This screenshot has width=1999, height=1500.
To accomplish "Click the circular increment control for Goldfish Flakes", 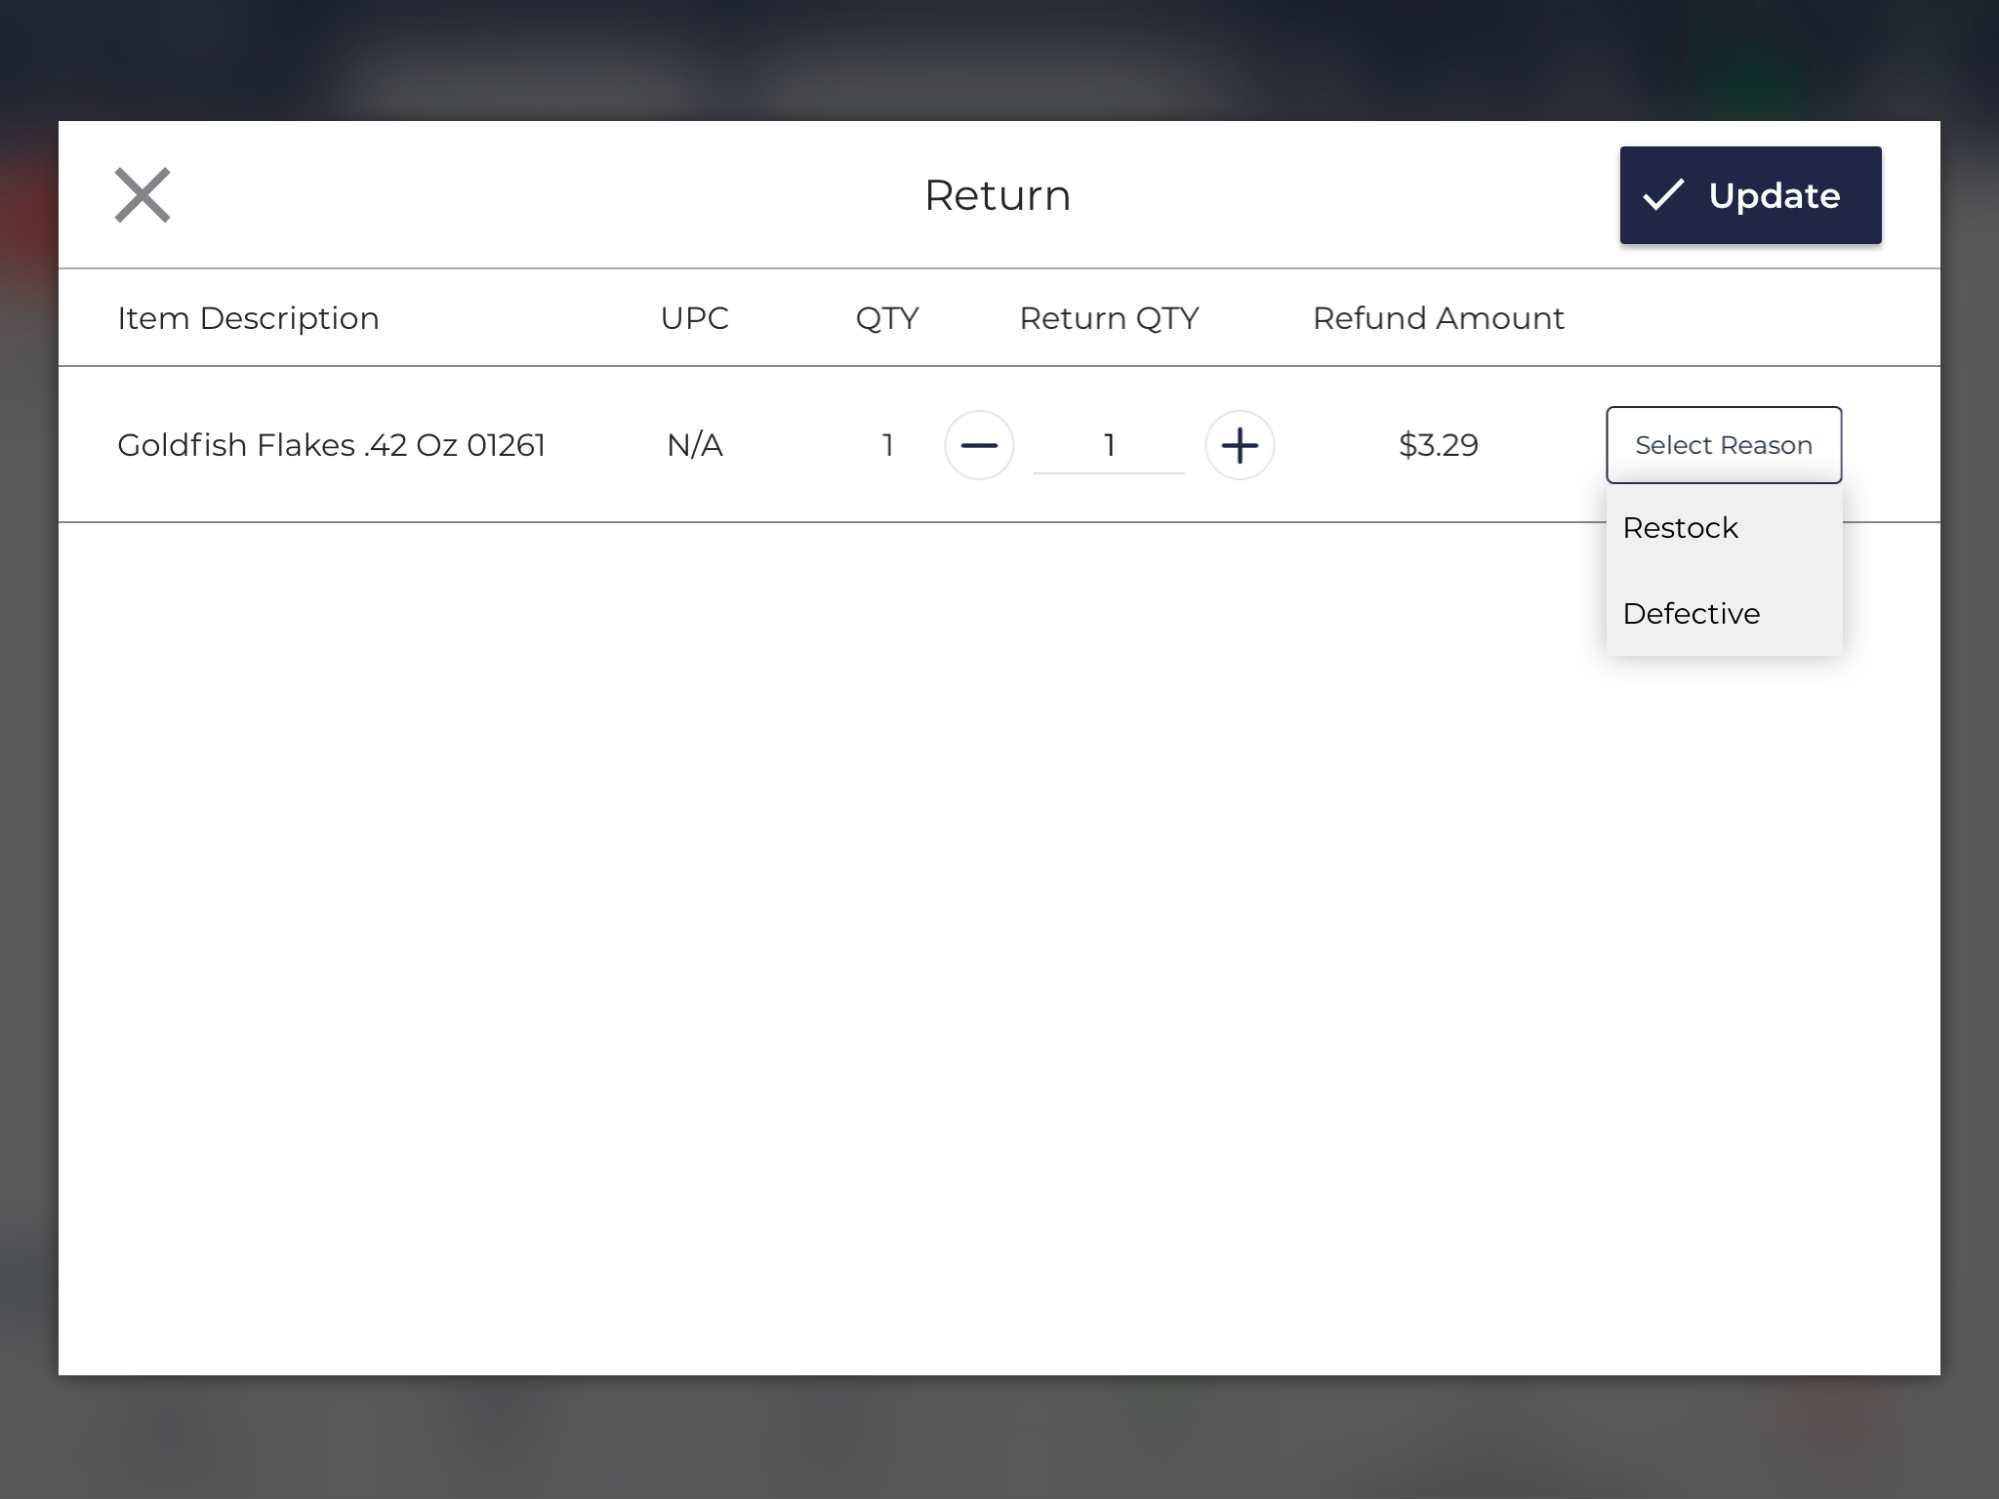I will [x=1240, y=446].
